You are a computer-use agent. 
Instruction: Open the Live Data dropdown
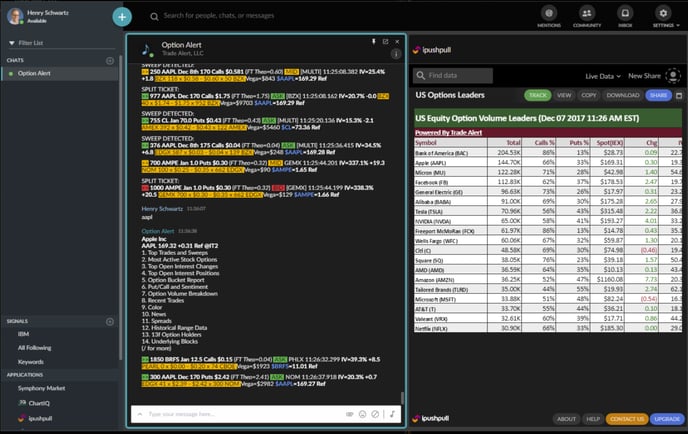(x=603, y=76)
